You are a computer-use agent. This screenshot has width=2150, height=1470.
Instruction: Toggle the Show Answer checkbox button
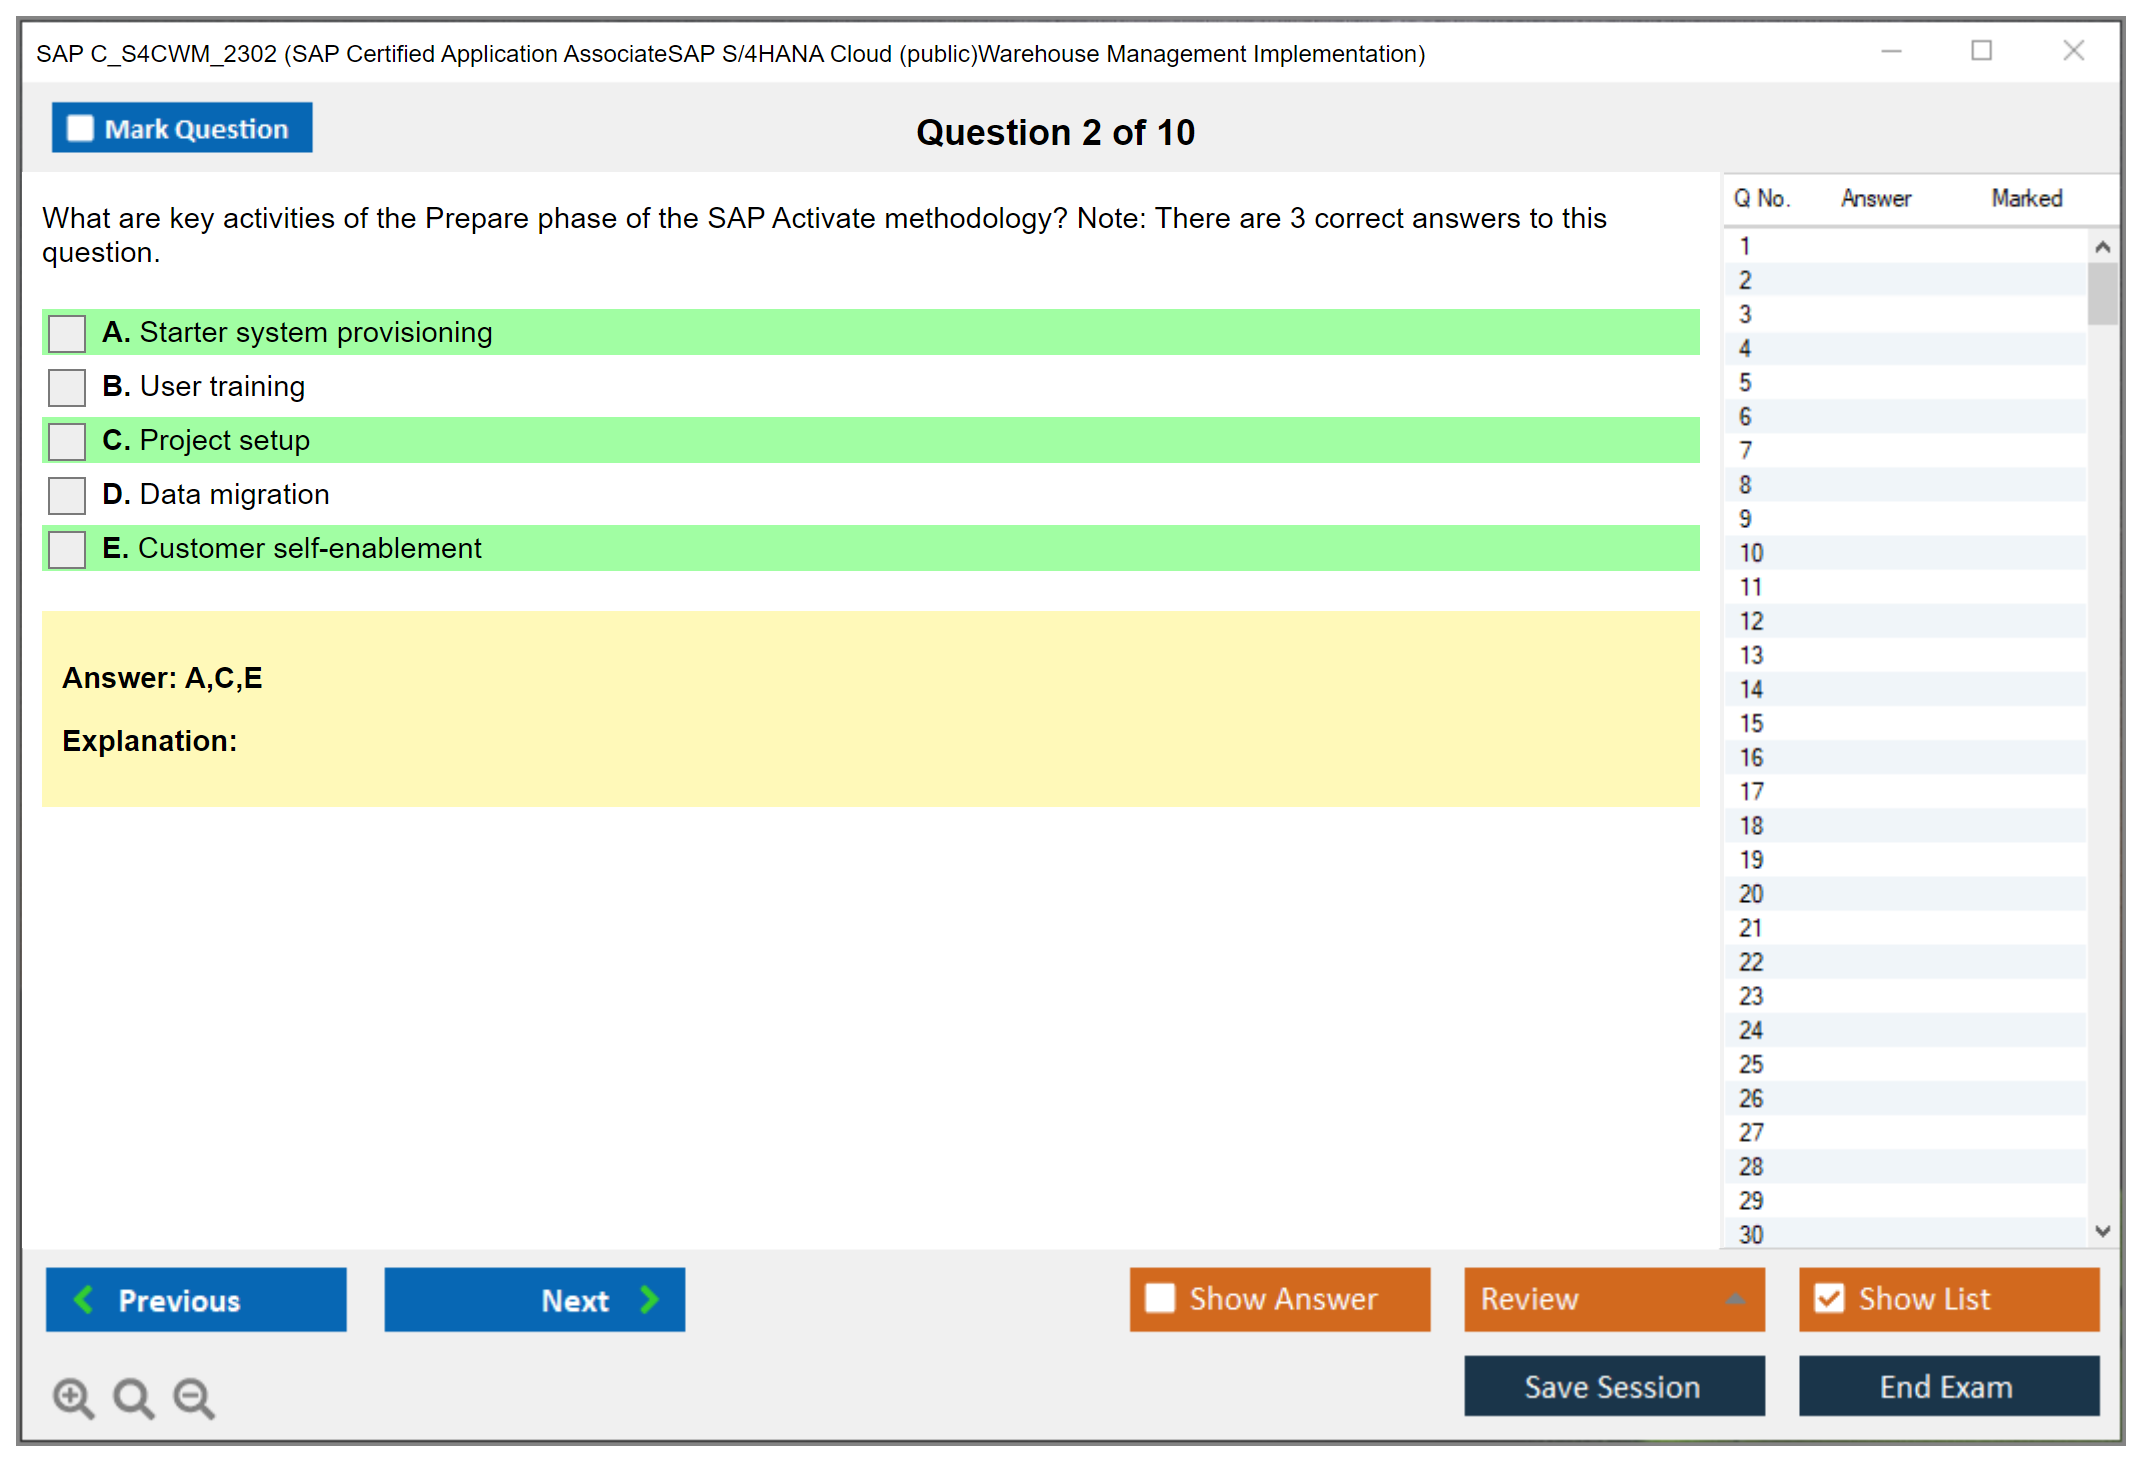coord(1160,1299)
